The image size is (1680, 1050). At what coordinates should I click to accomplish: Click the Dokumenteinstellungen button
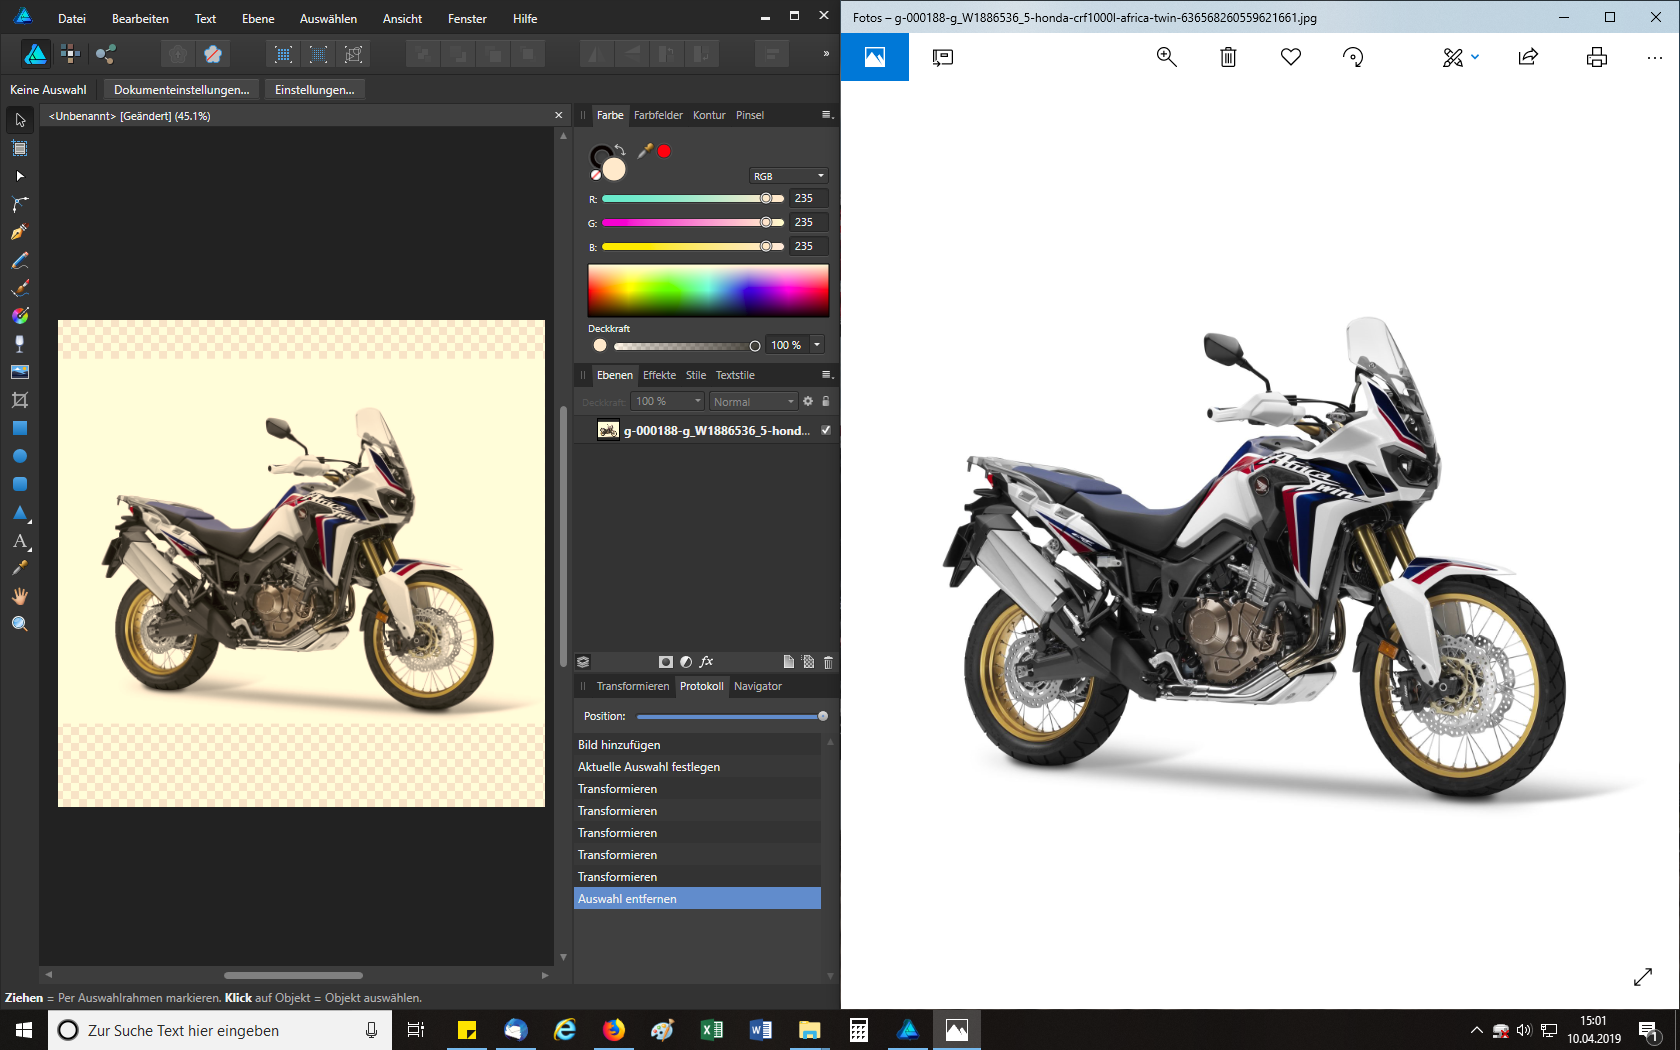[182, 90]
